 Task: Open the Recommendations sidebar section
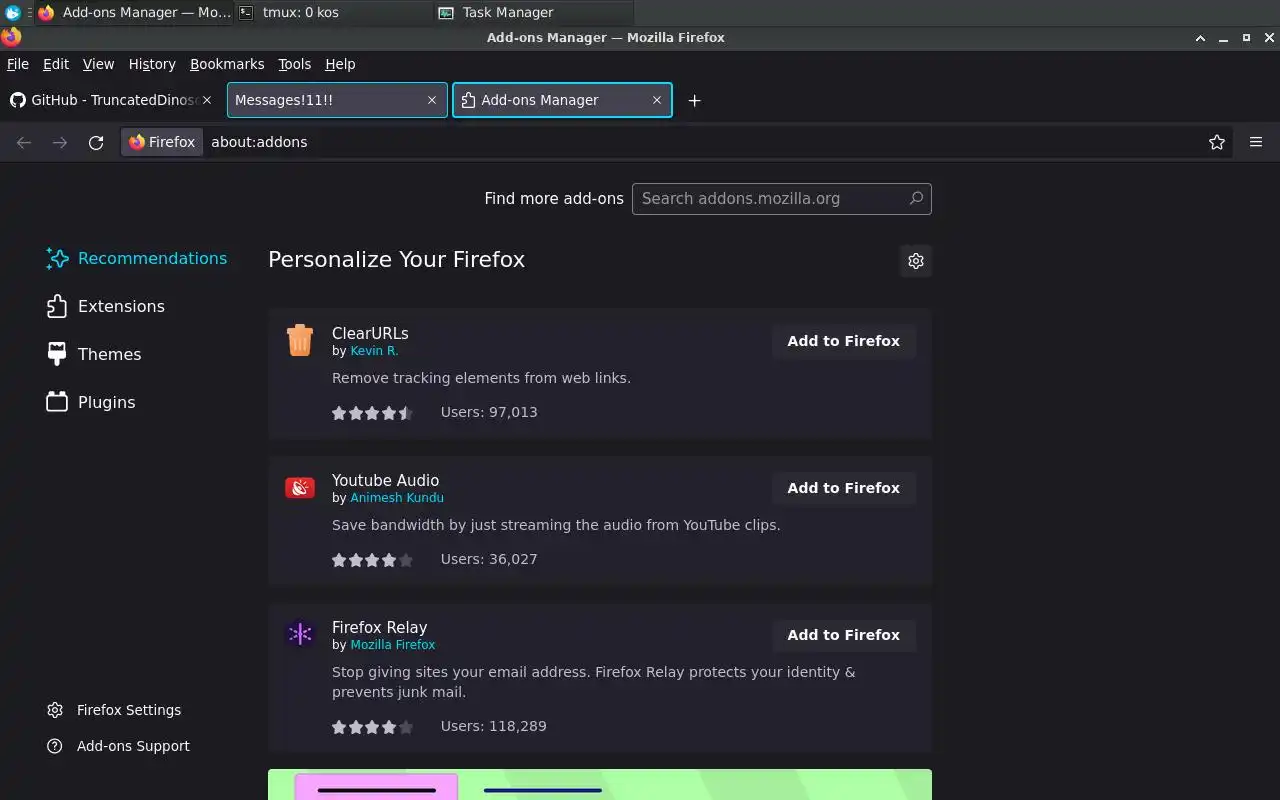click(137, 258)
